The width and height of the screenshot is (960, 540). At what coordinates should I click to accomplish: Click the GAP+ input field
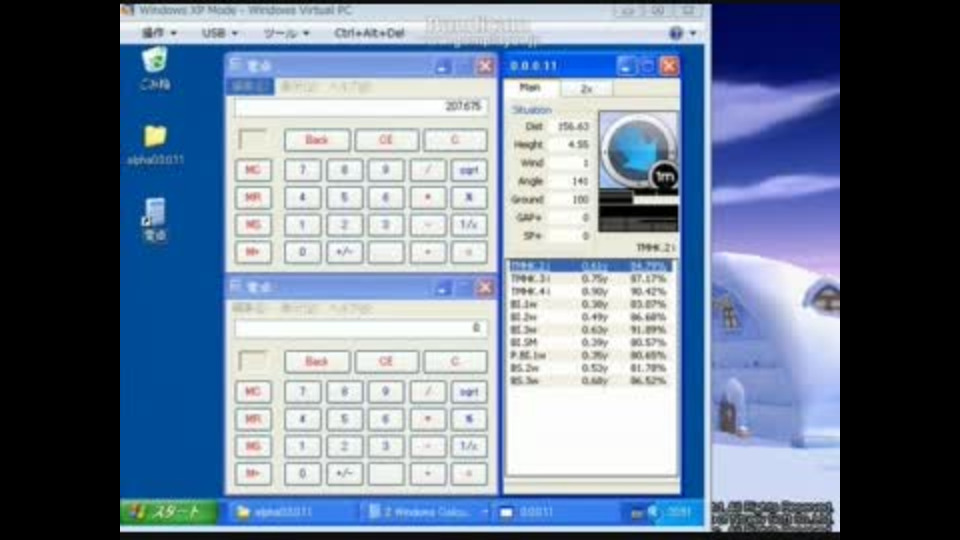click(570, 217)
